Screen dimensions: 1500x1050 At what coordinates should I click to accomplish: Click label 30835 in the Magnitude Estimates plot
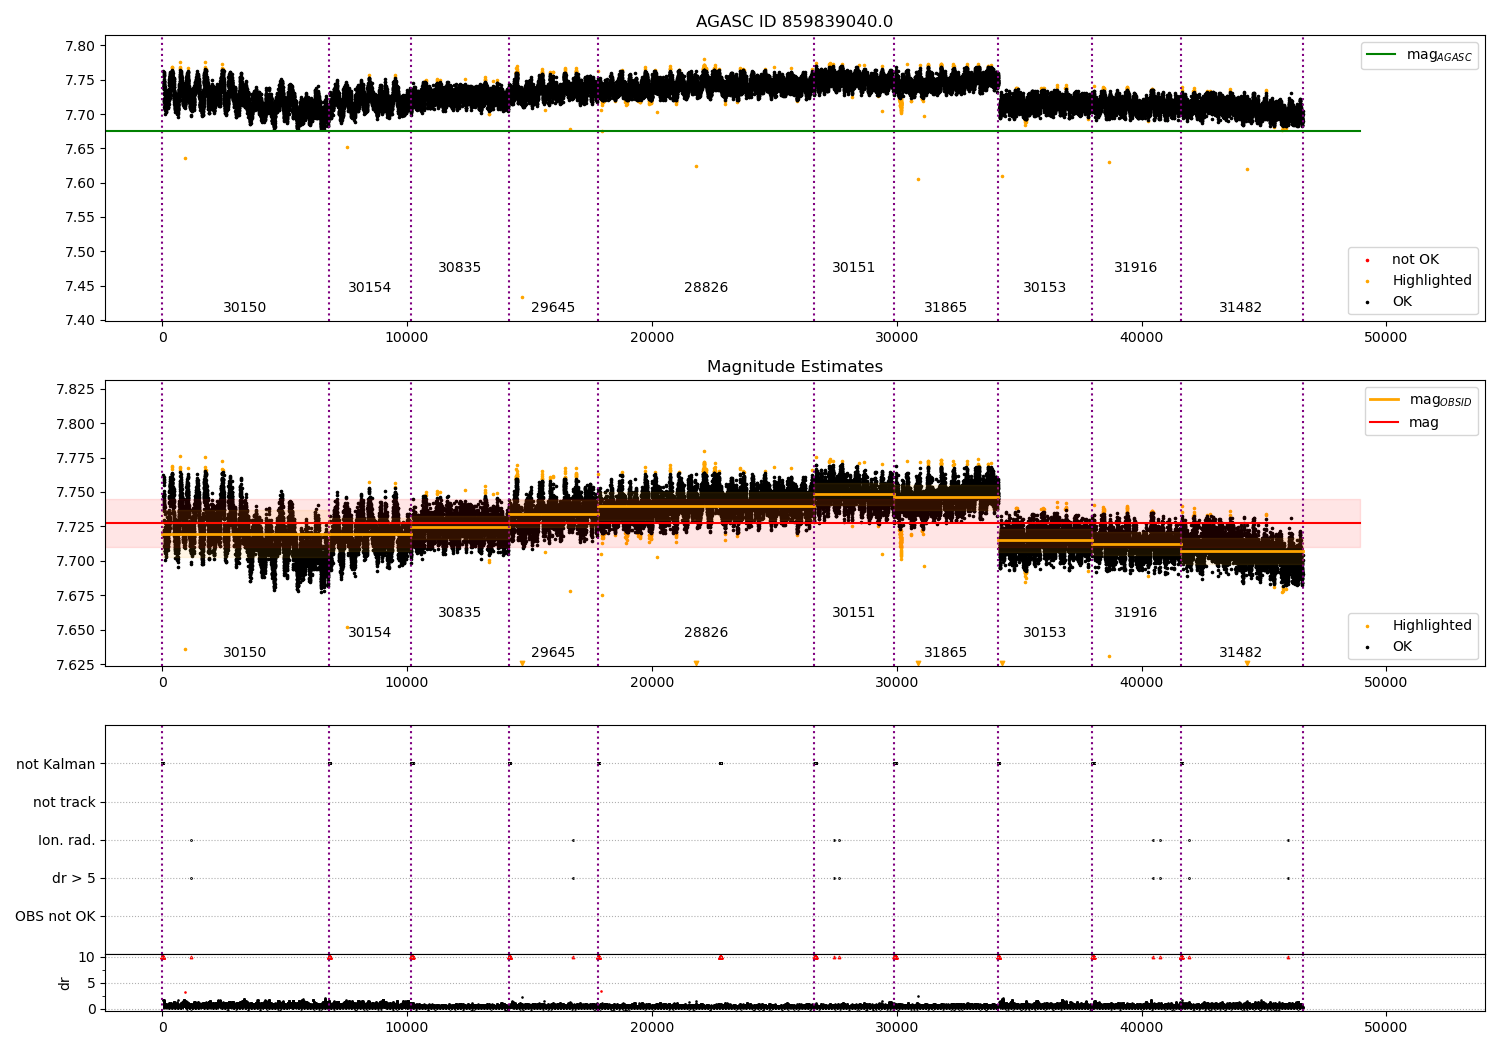[459, 613]
